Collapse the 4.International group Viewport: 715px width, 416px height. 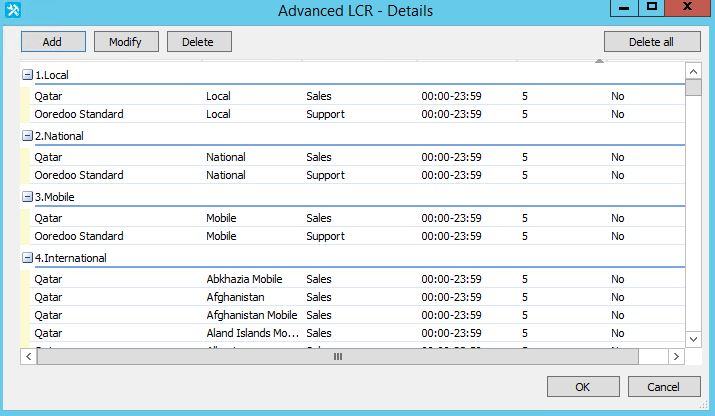[x=27, y=258]
